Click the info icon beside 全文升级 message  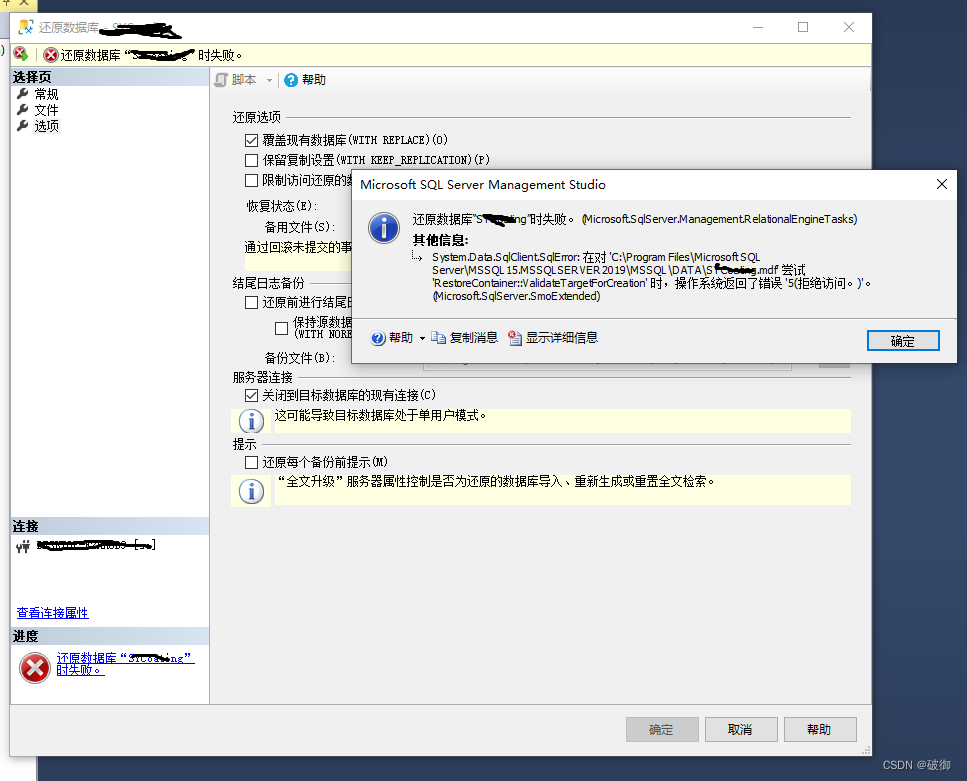point(251,492)
